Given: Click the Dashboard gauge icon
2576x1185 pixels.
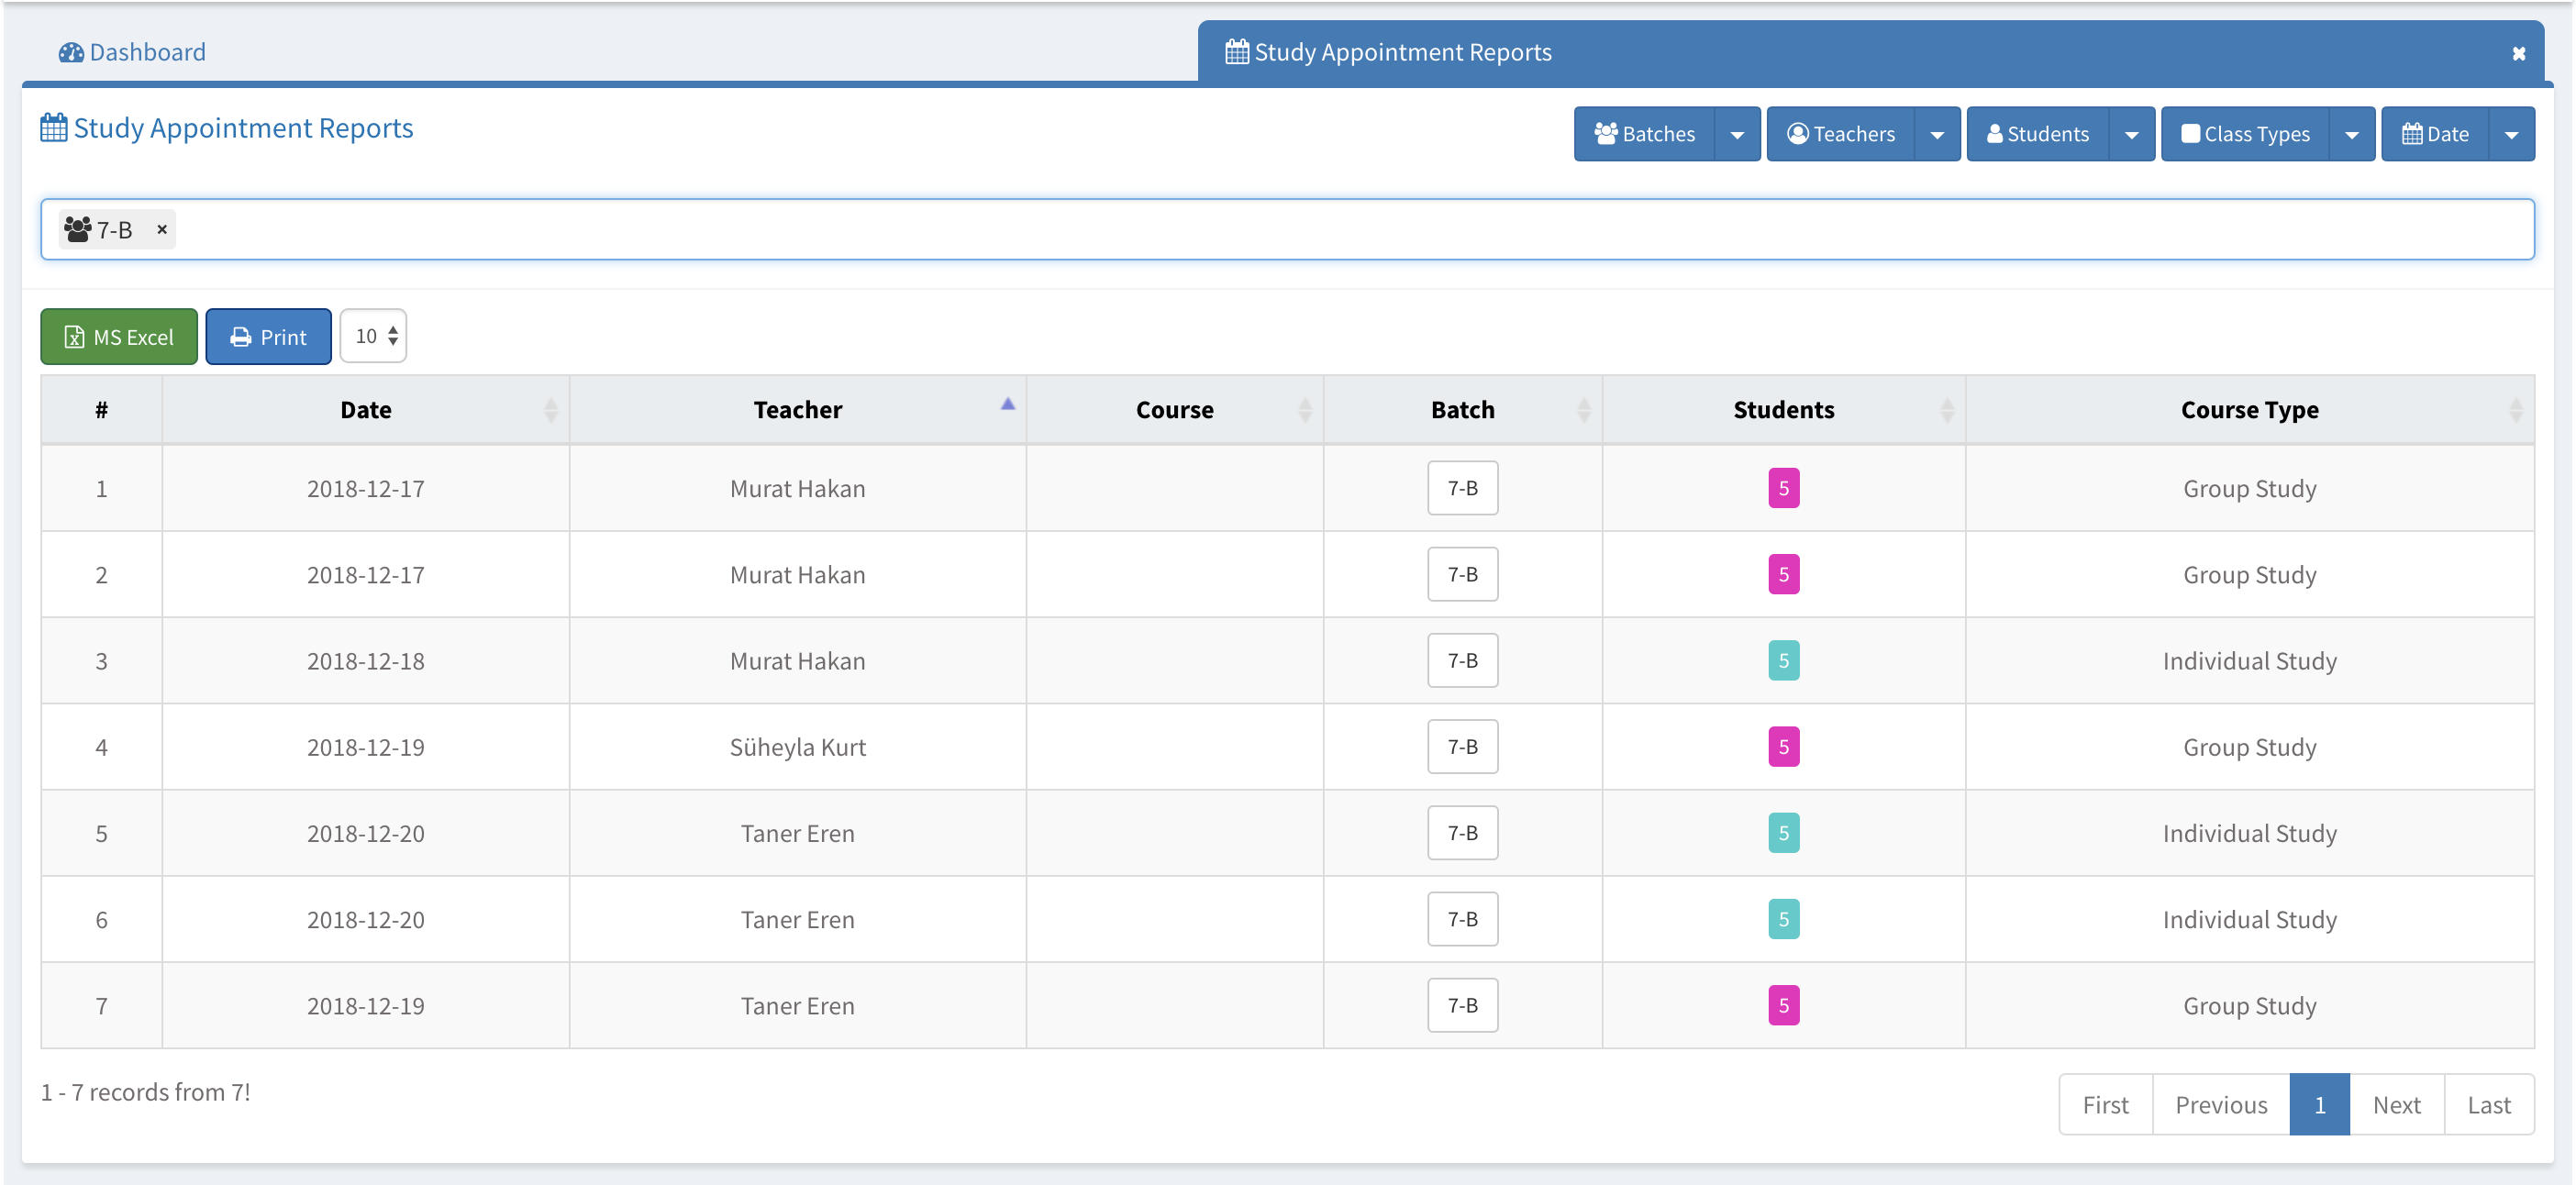Looking at the screenshot, I should (x=71, y=52).
